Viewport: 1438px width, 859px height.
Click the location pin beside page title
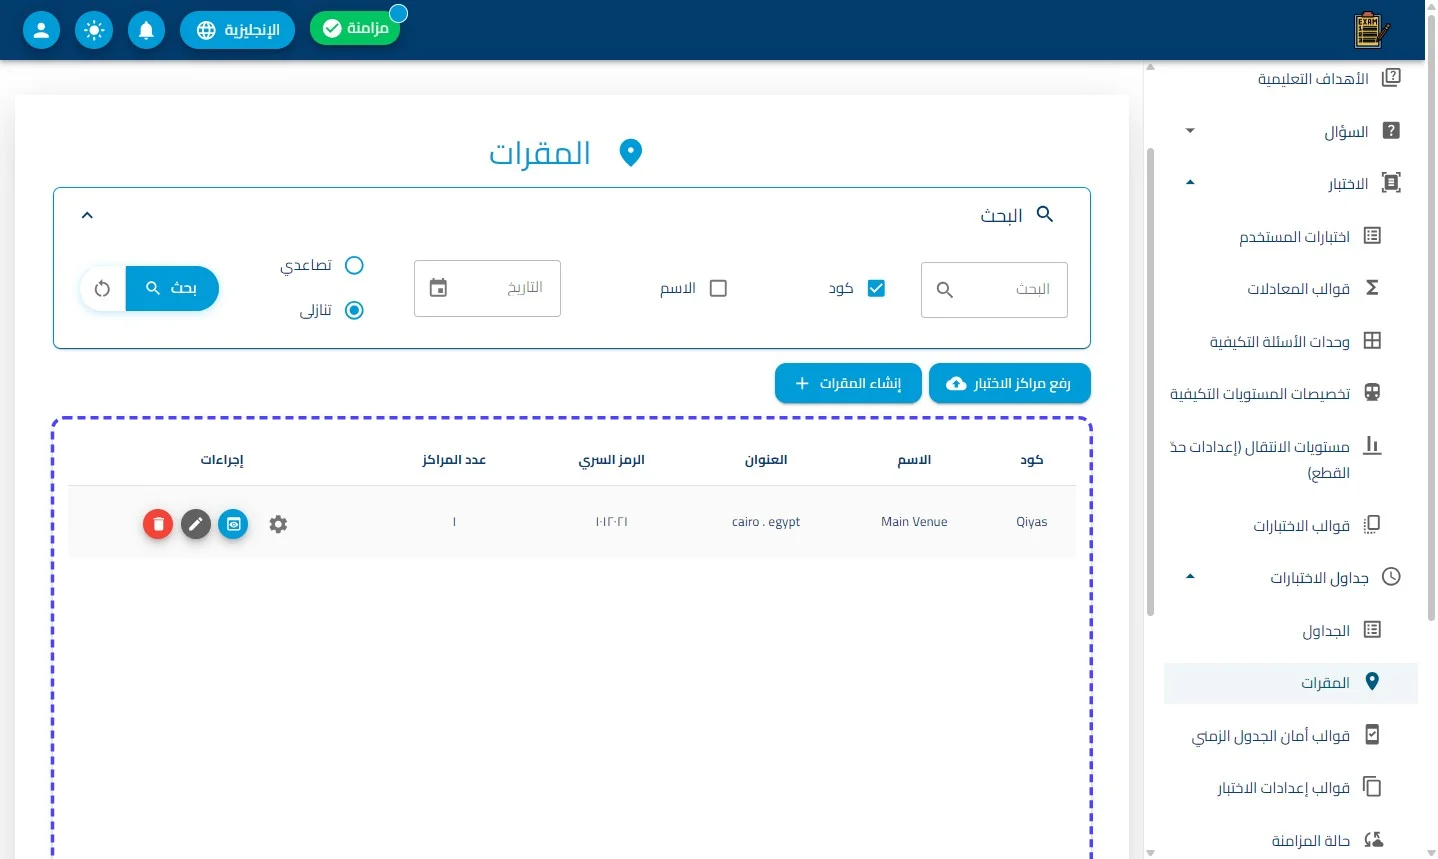[631, 153]
